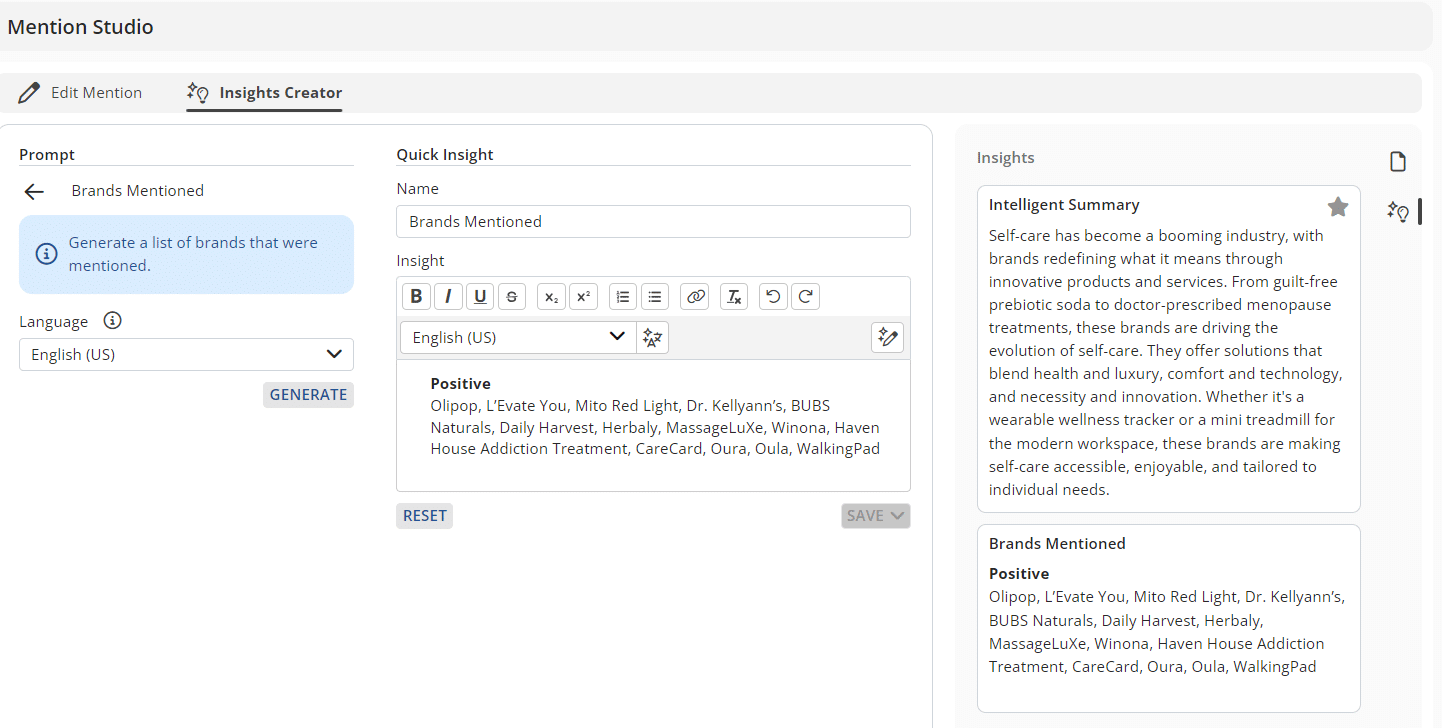The width and height of the screenshot is (1442, 728).
Task: Click the AI rewrite pencil icon
Action: click(887, 338)
